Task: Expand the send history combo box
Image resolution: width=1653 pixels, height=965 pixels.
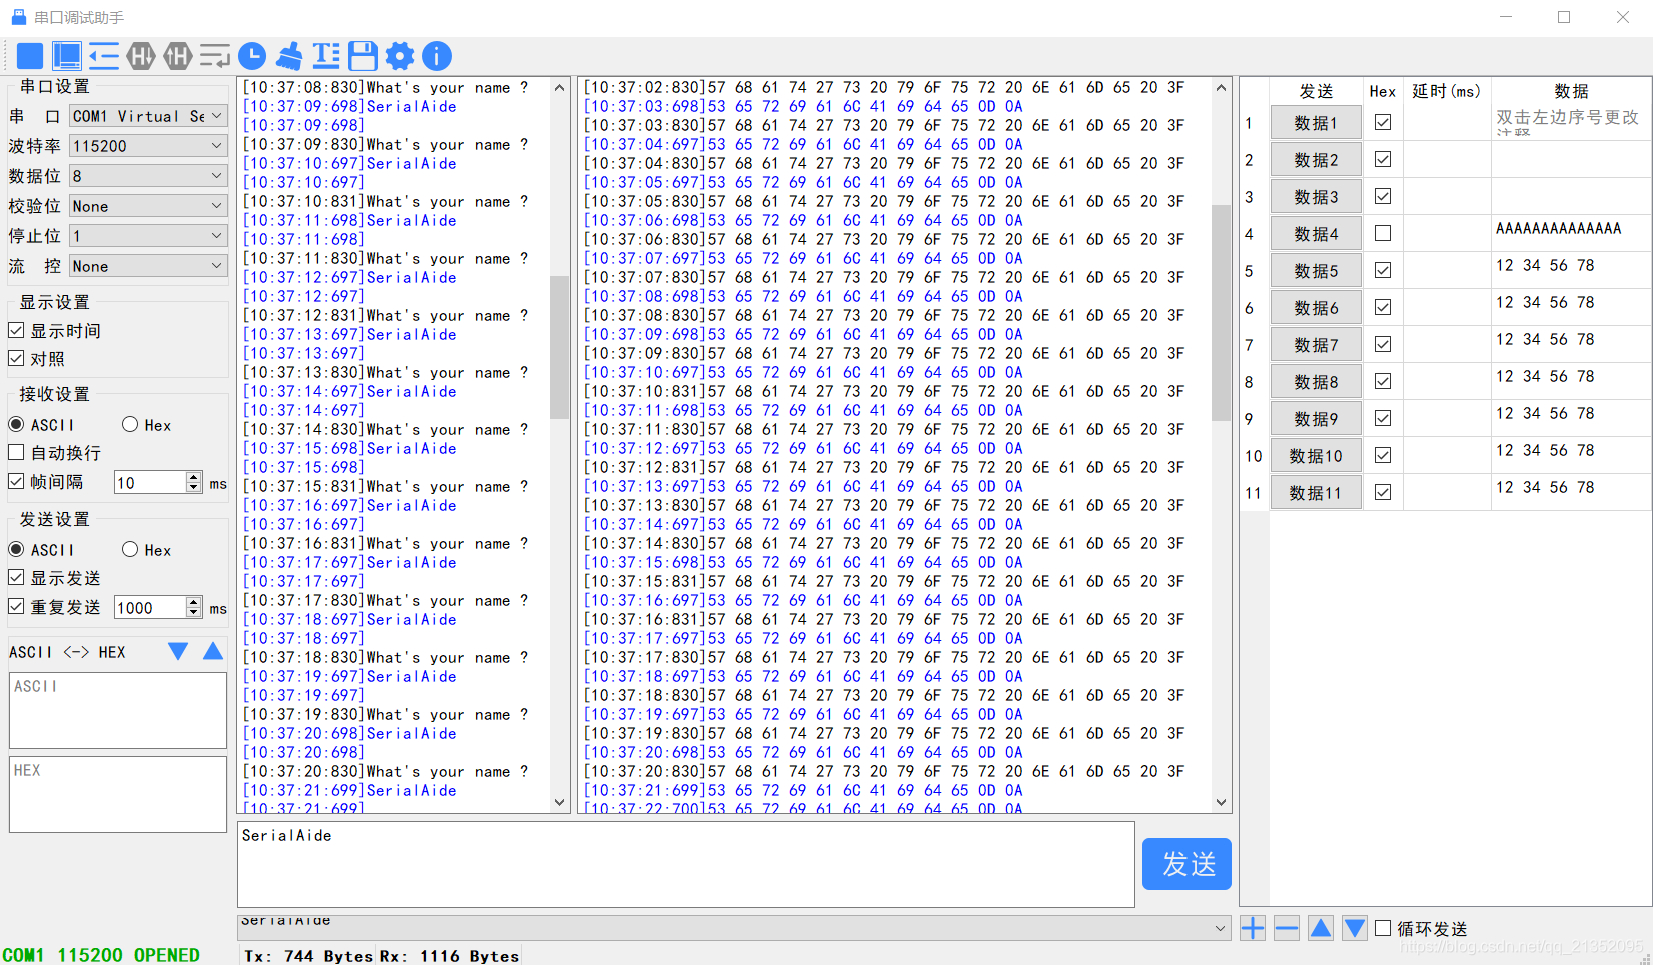Action: click(1220, 928)
